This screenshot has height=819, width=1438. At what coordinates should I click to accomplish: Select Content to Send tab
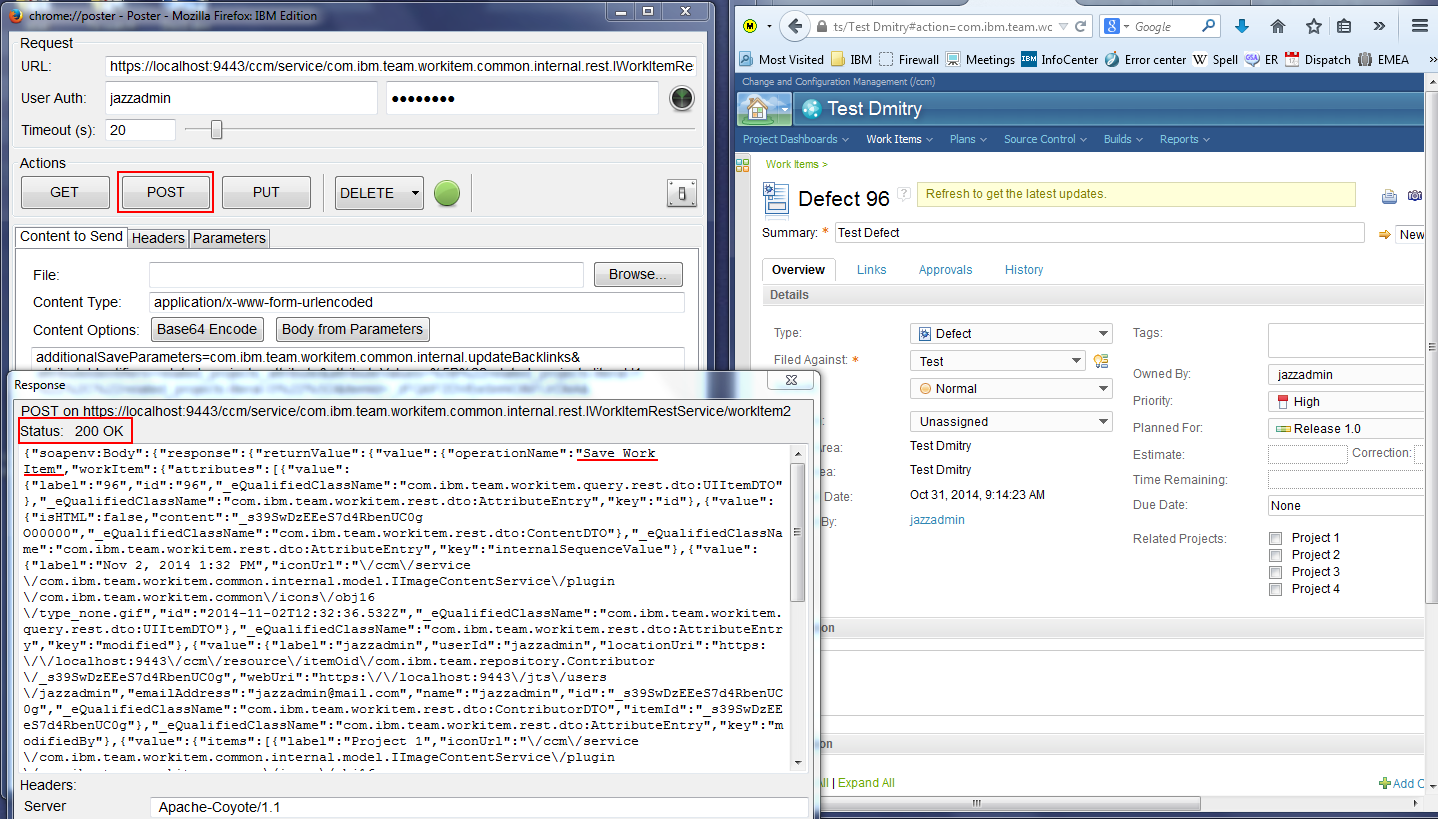[71, 237]
